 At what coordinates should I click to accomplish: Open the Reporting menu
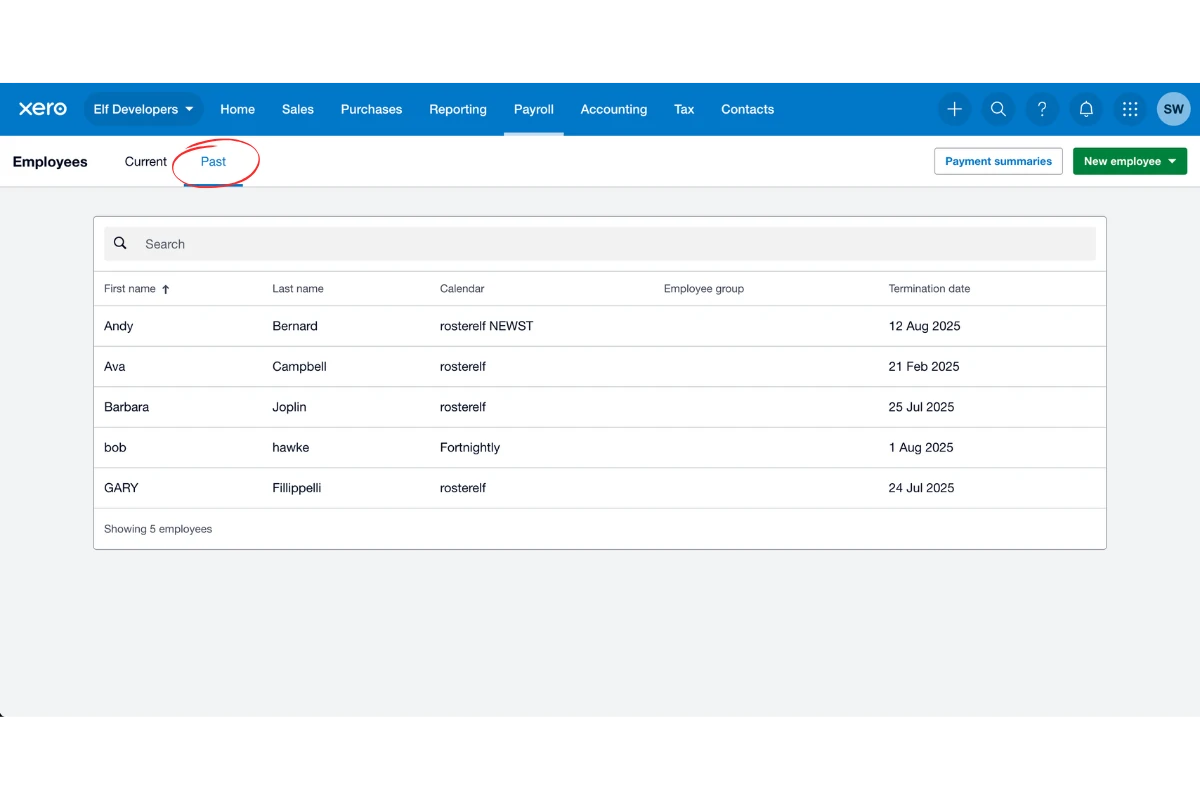click(x=458, y=109)
